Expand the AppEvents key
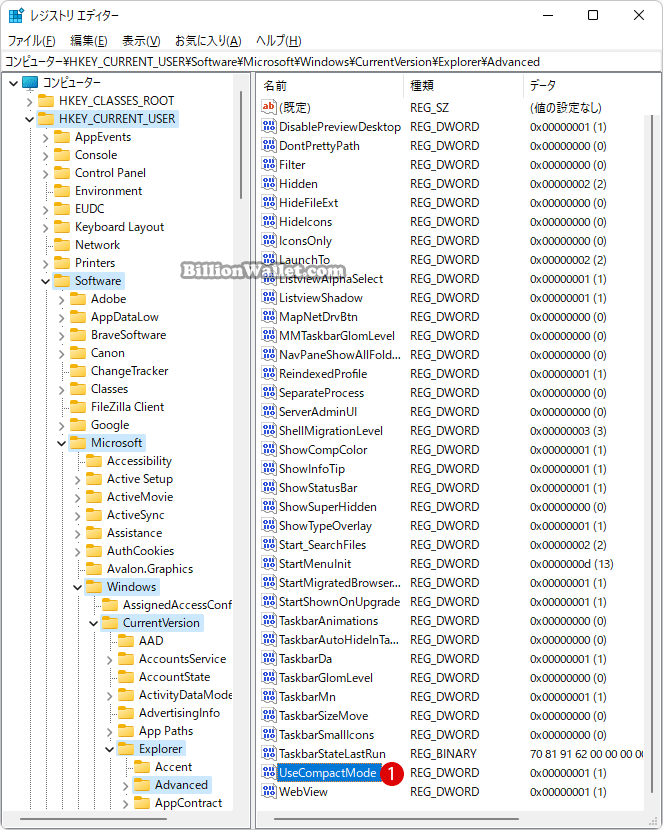 click(46, 138)
